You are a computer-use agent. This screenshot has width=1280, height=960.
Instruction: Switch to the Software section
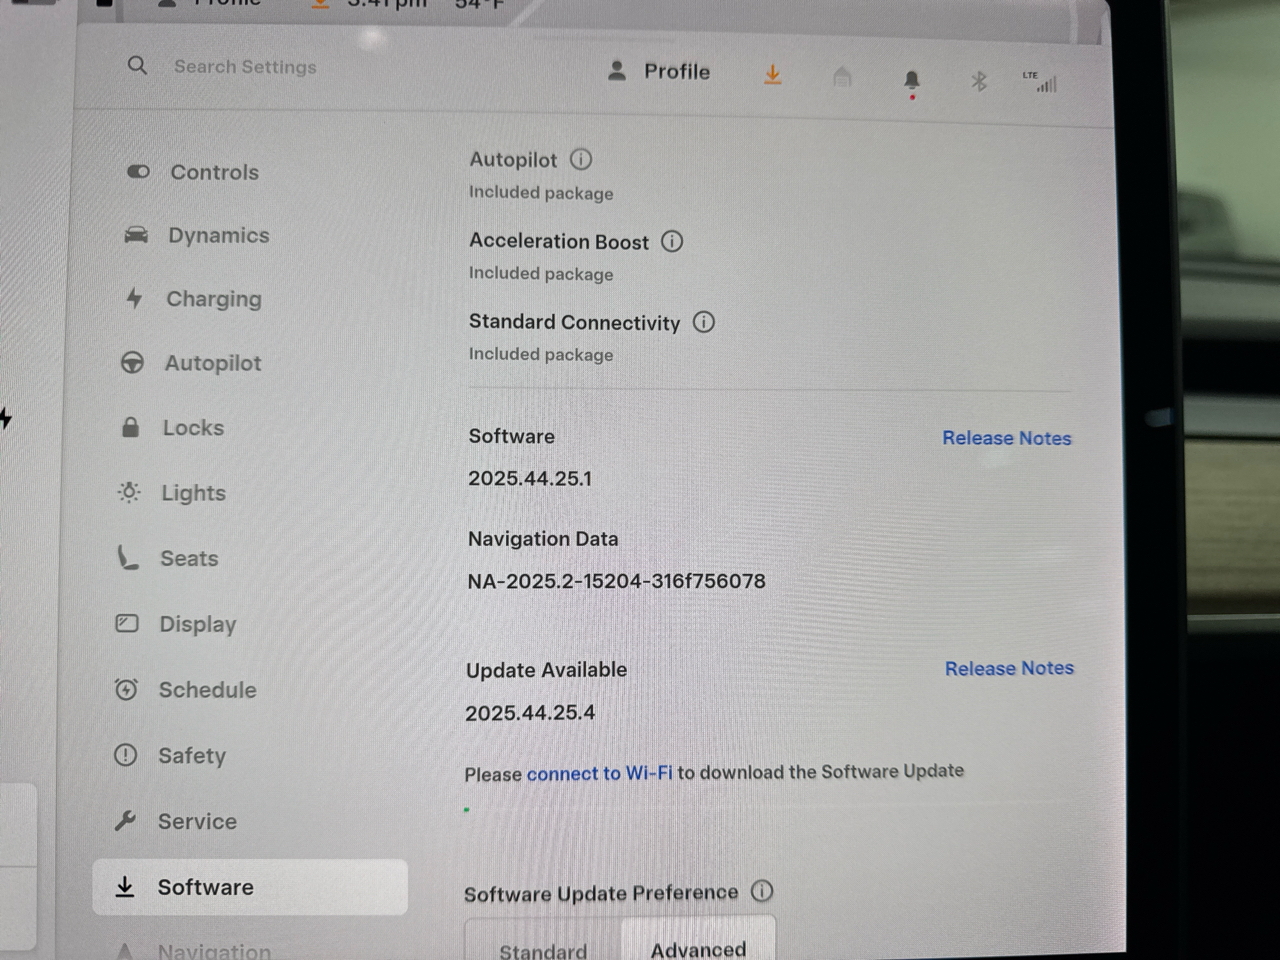point(205,887)
